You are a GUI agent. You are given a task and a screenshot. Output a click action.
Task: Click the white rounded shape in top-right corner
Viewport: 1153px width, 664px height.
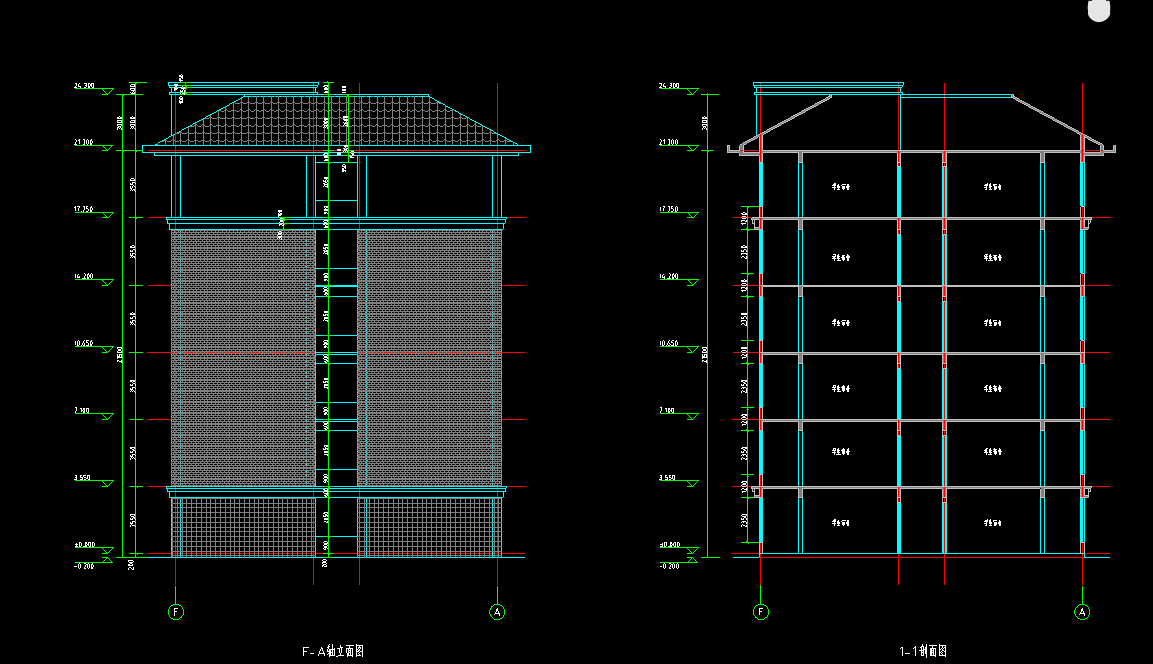pos(1099,10)
